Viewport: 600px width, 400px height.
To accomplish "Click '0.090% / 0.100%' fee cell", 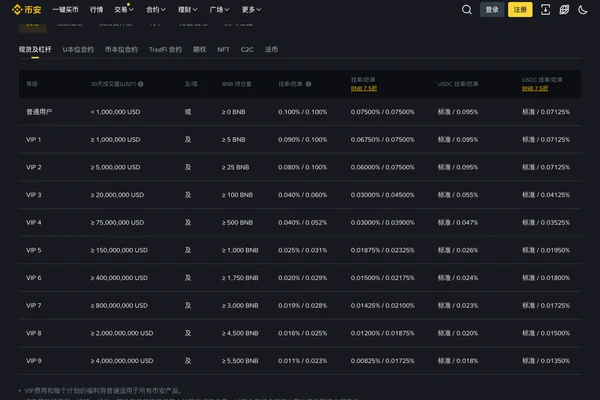I will click(x=303, y=140).
